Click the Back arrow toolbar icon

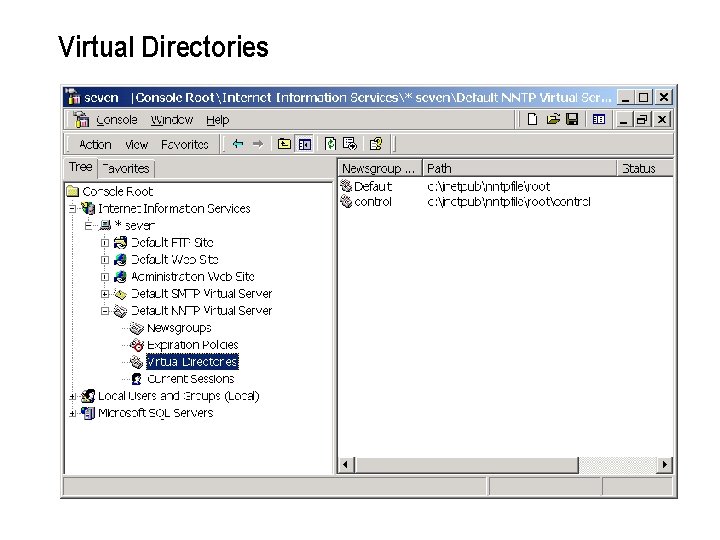click(x=238, y=144)
